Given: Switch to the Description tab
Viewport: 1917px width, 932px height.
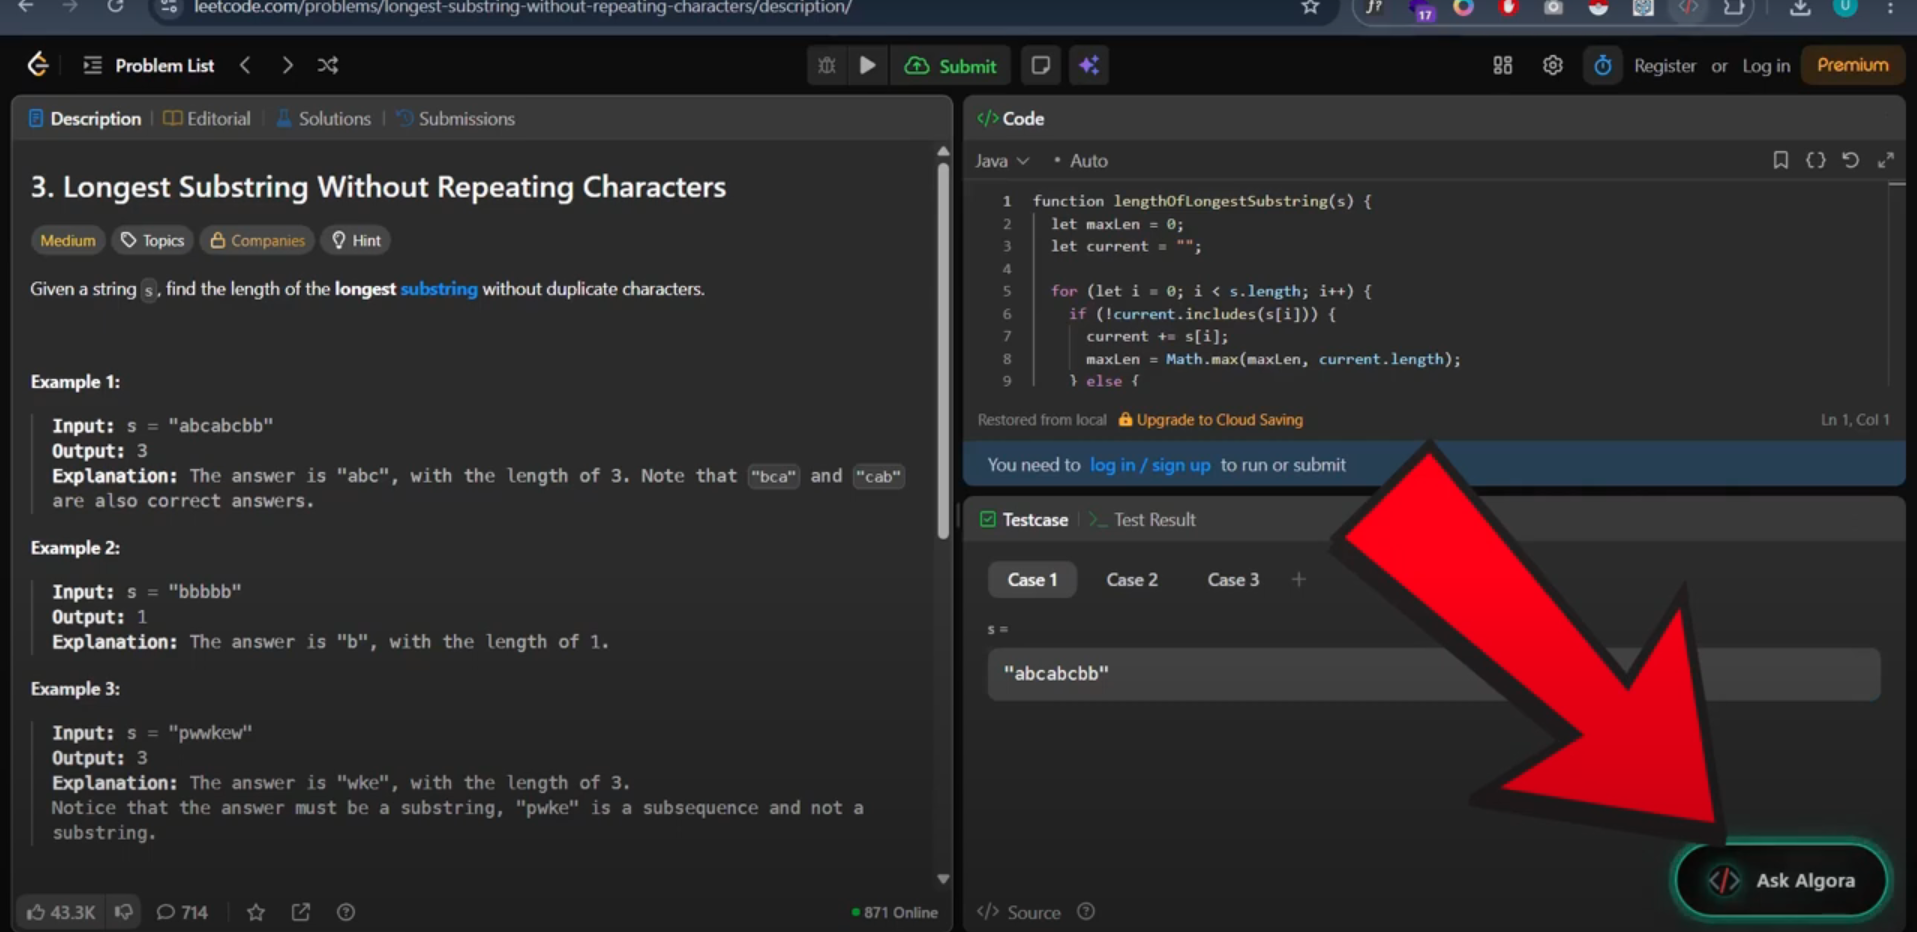Looking at the screenshot, I should click(85, 118).
